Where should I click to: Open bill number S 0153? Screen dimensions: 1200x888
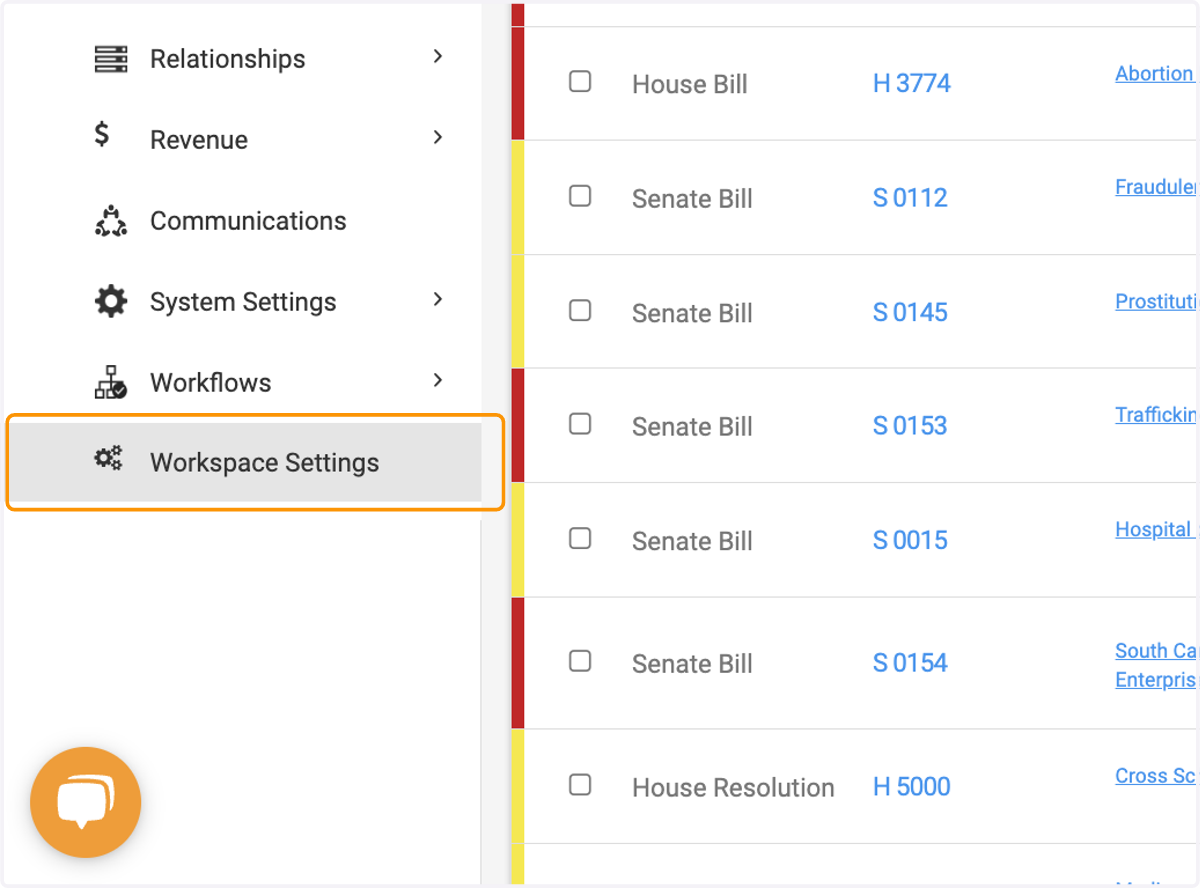tap(910, 426)
